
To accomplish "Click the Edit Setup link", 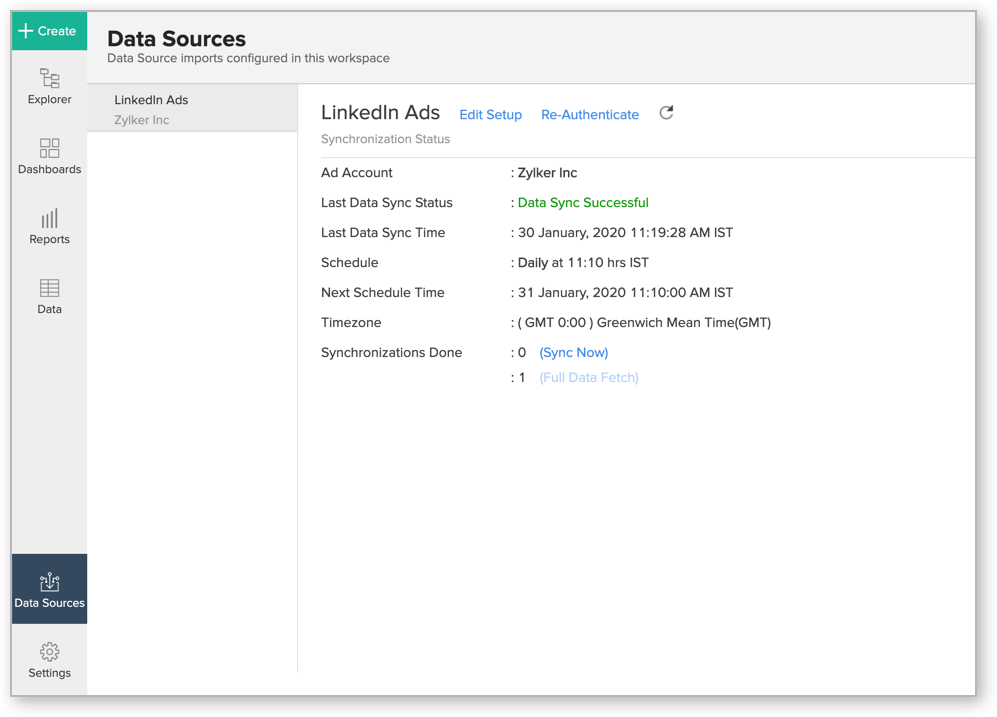I will [490, 114].
